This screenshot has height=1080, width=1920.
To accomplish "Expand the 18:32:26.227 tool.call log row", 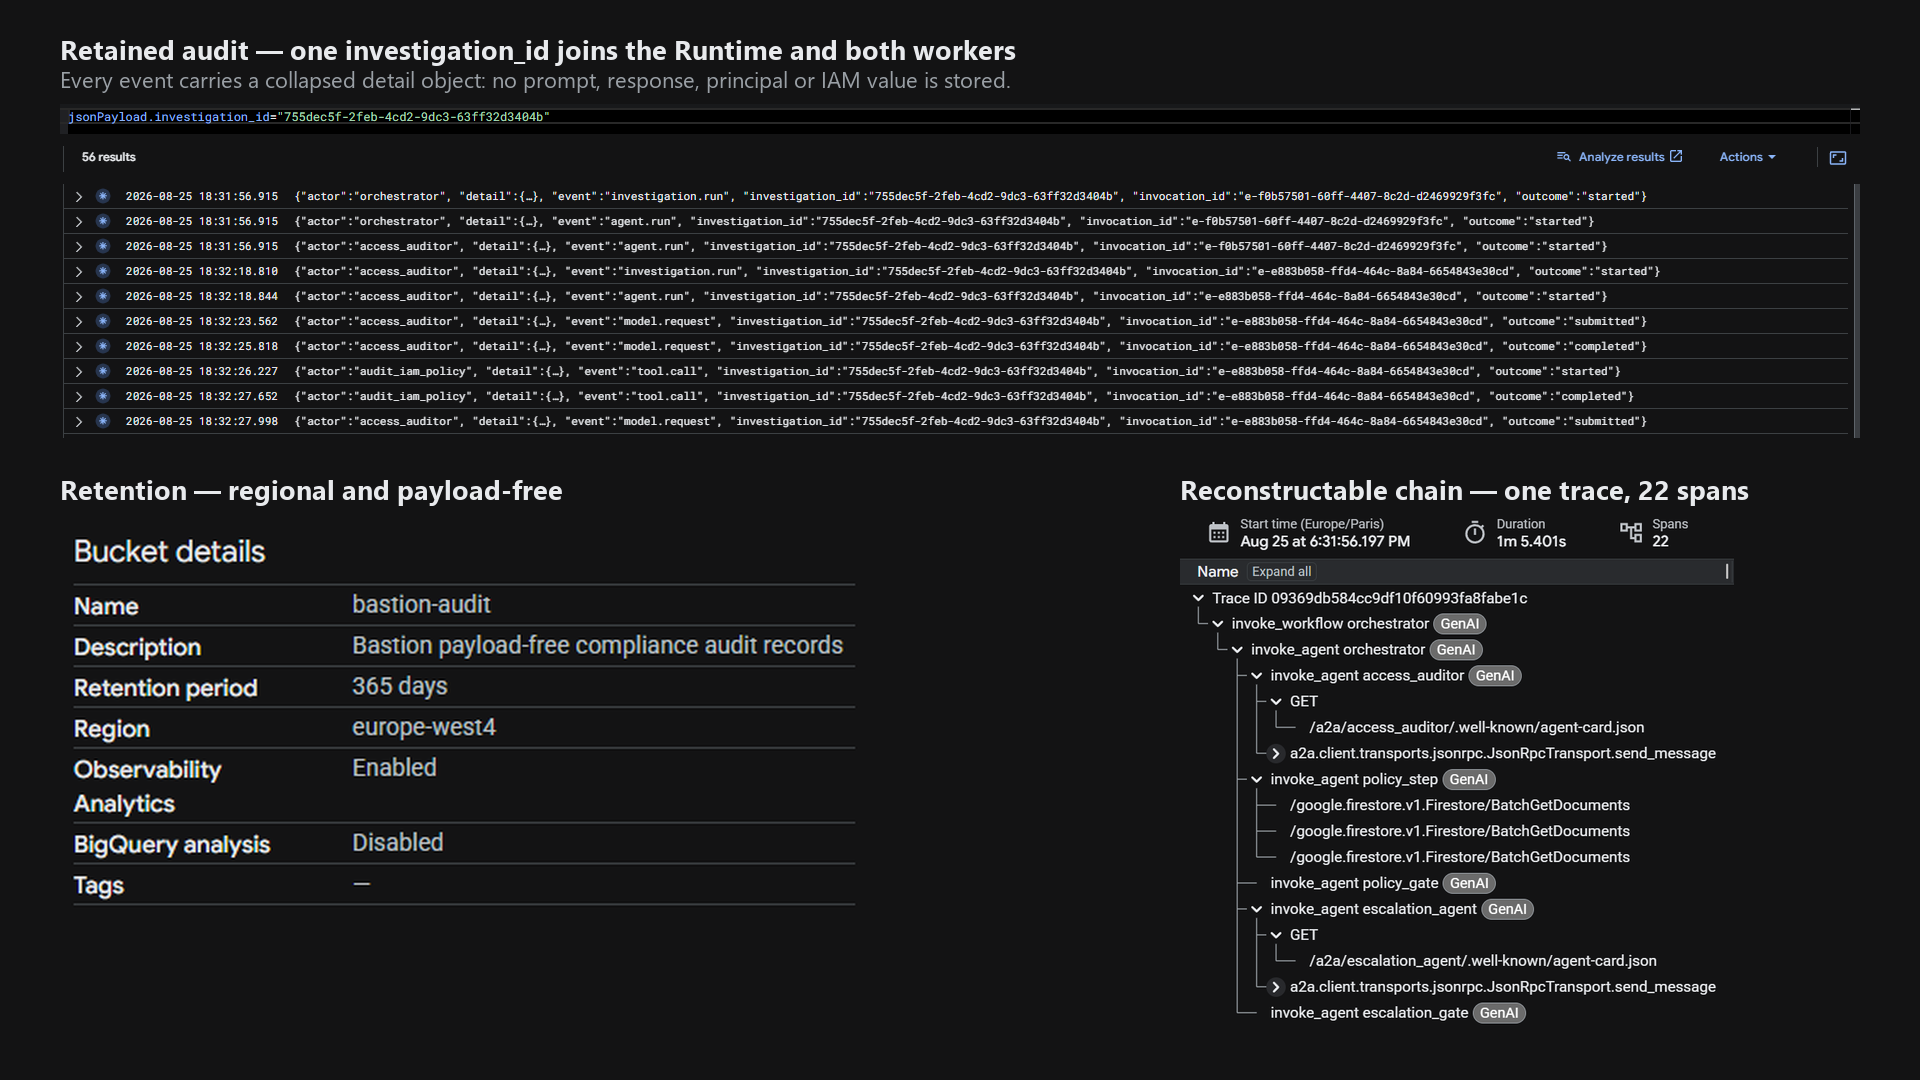I will tap(79, 372).
